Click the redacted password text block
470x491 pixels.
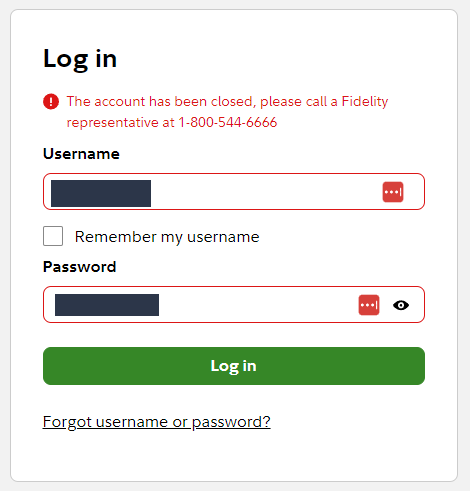click(x=107, y=305)
